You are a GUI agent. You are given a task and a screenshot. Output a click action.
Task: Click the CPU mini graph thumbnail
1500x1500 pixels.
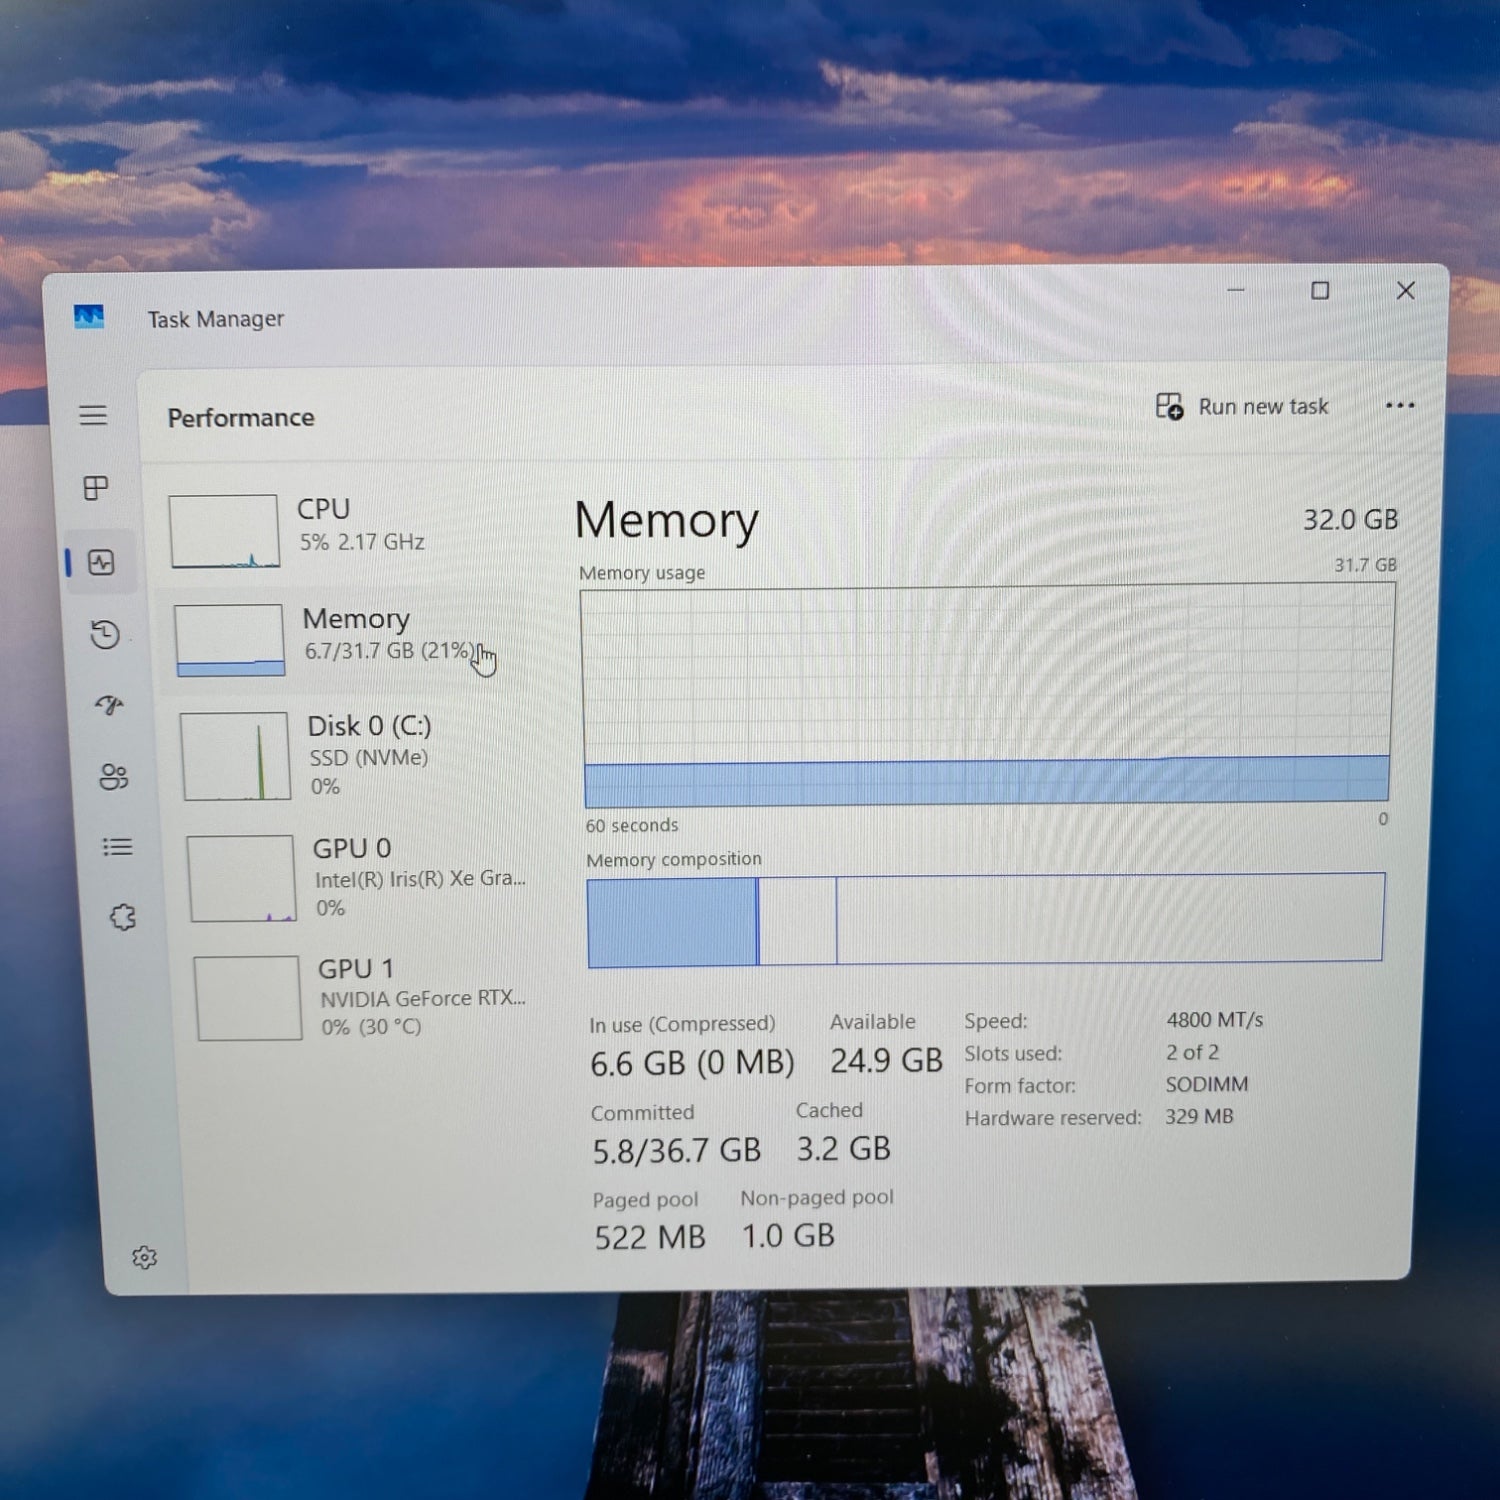click(x=224, y=531)
